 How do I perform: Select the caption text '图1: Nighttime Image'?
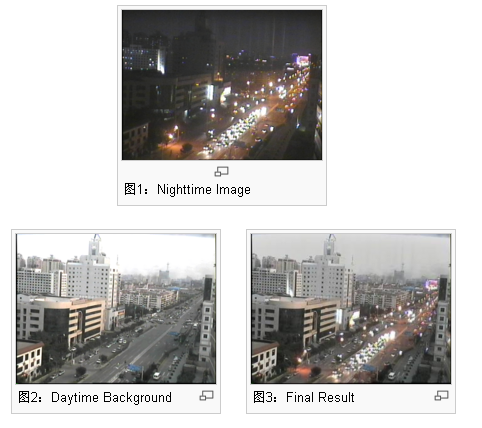[x=187, y=190]
